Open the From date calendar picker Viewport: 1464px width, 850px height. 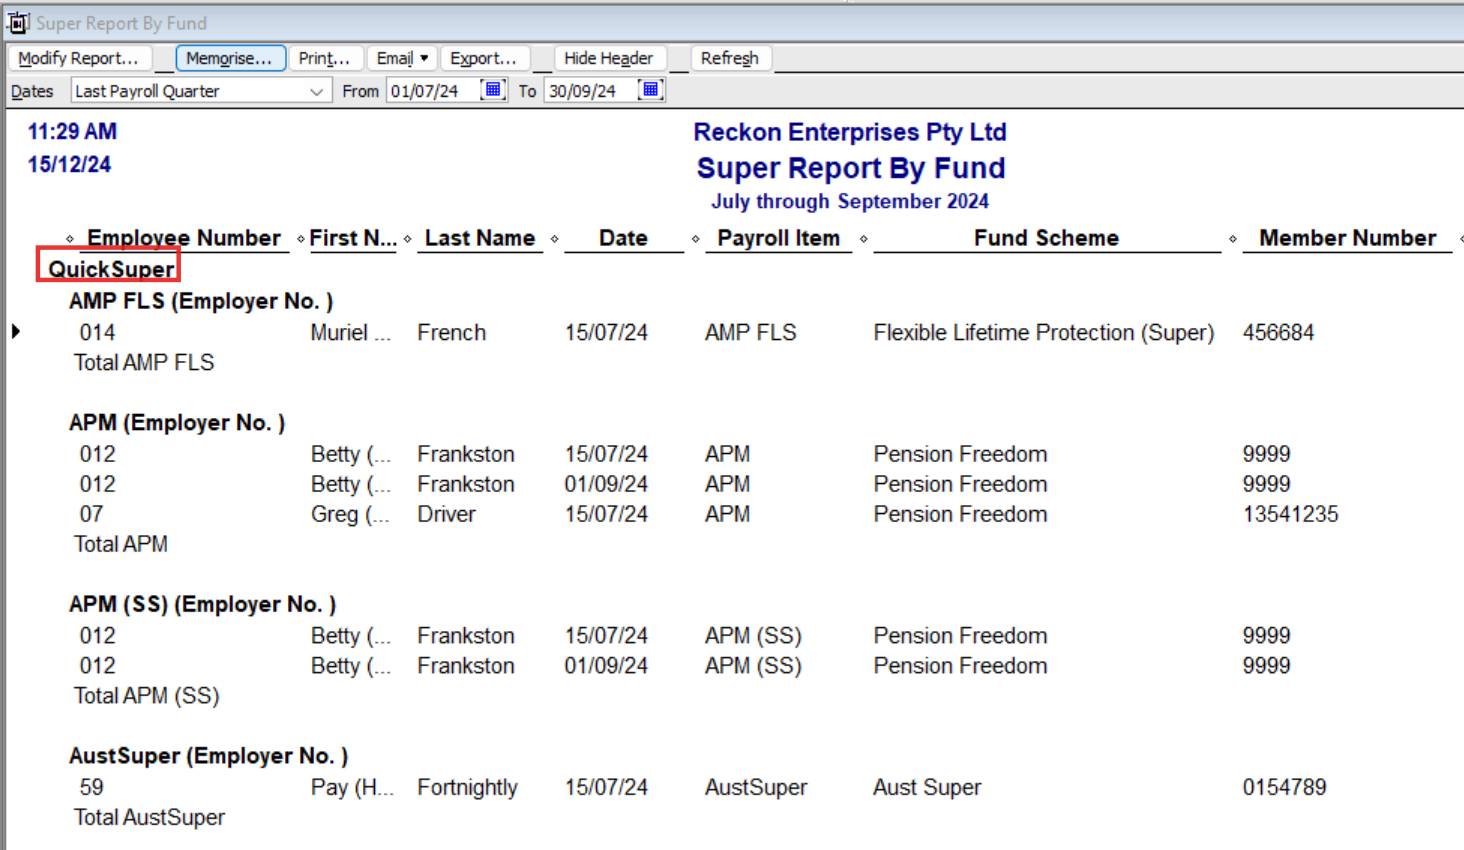[x=493, y=90]
